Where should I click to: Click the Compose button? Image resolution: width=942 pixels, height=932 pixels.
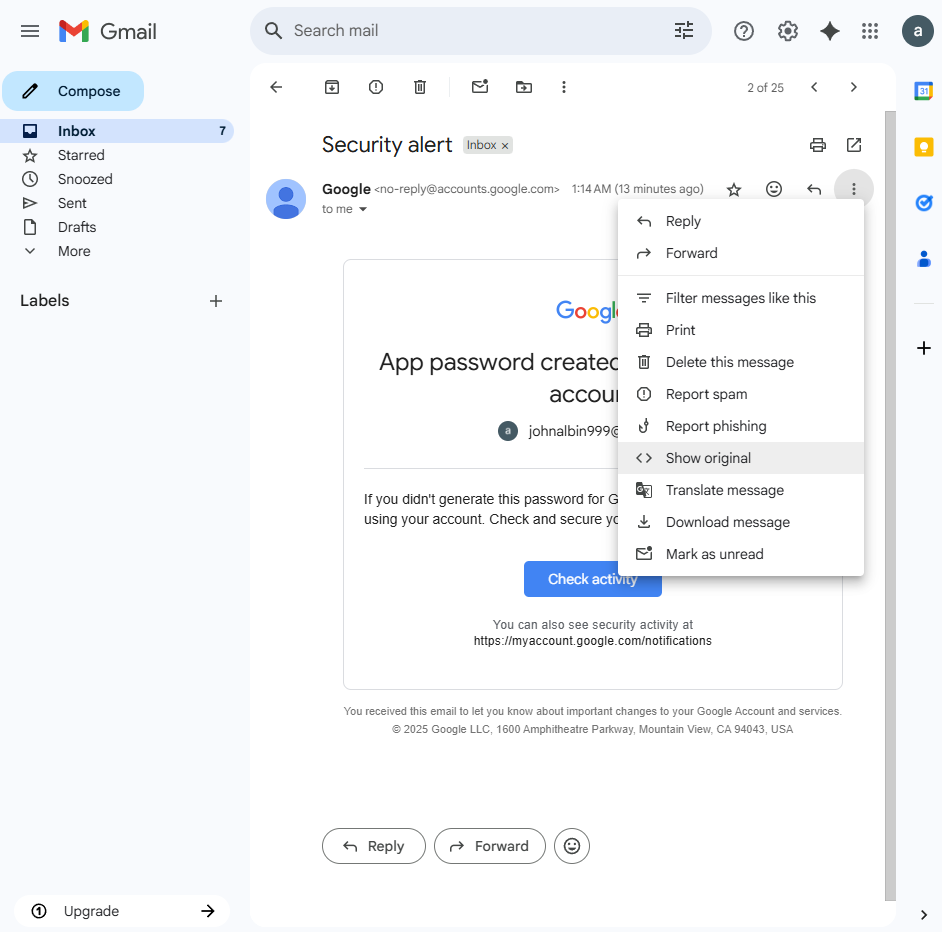[x=73, y=91]
